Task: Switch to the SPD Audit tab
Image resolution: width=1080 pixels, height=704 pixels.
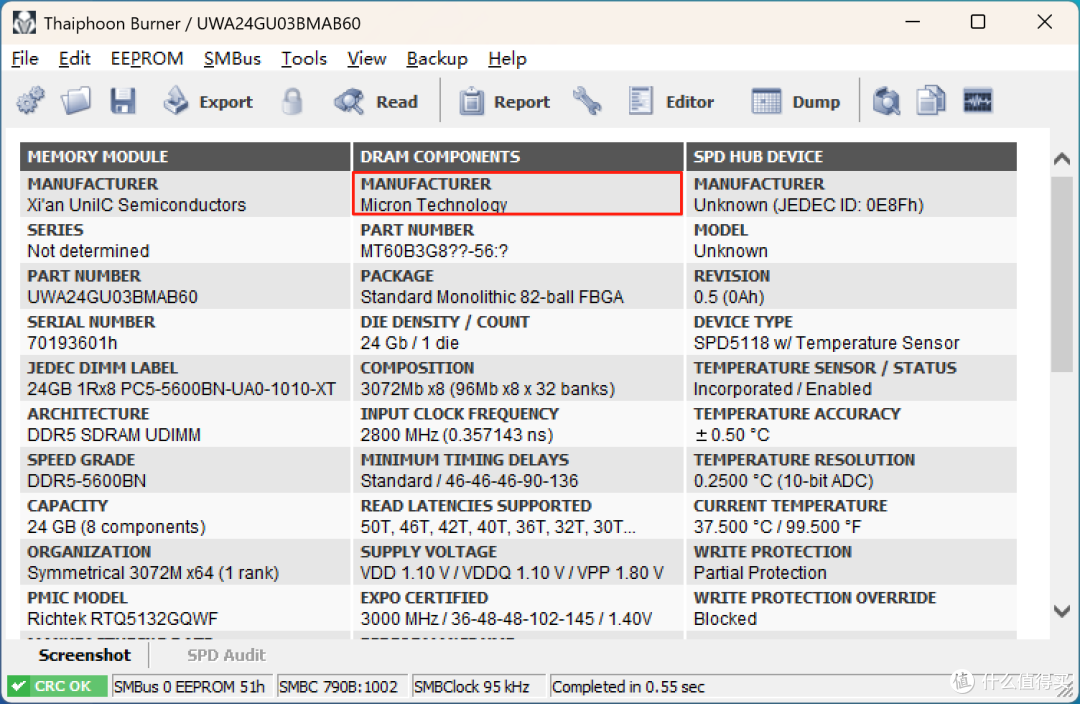Action: [226, 655]
